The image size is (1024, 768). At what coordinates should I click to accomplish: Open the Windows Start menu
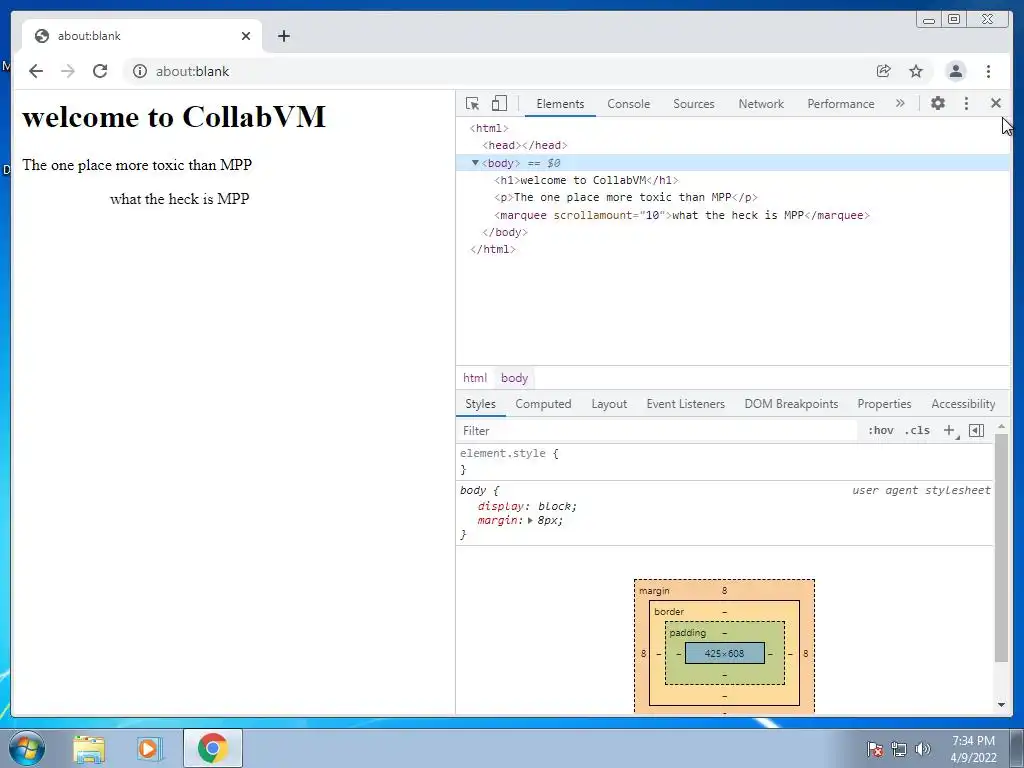27,748
